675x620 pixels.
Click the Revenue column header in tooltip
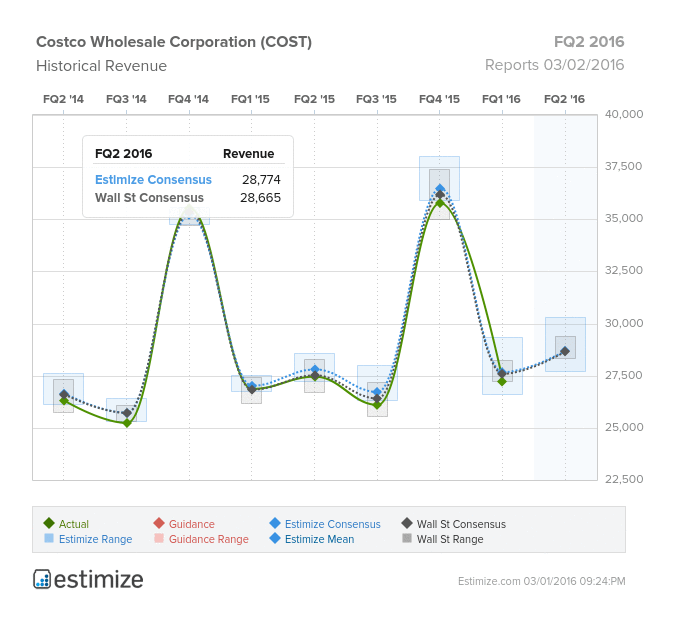pyautogui.click(x=248, y=154)
